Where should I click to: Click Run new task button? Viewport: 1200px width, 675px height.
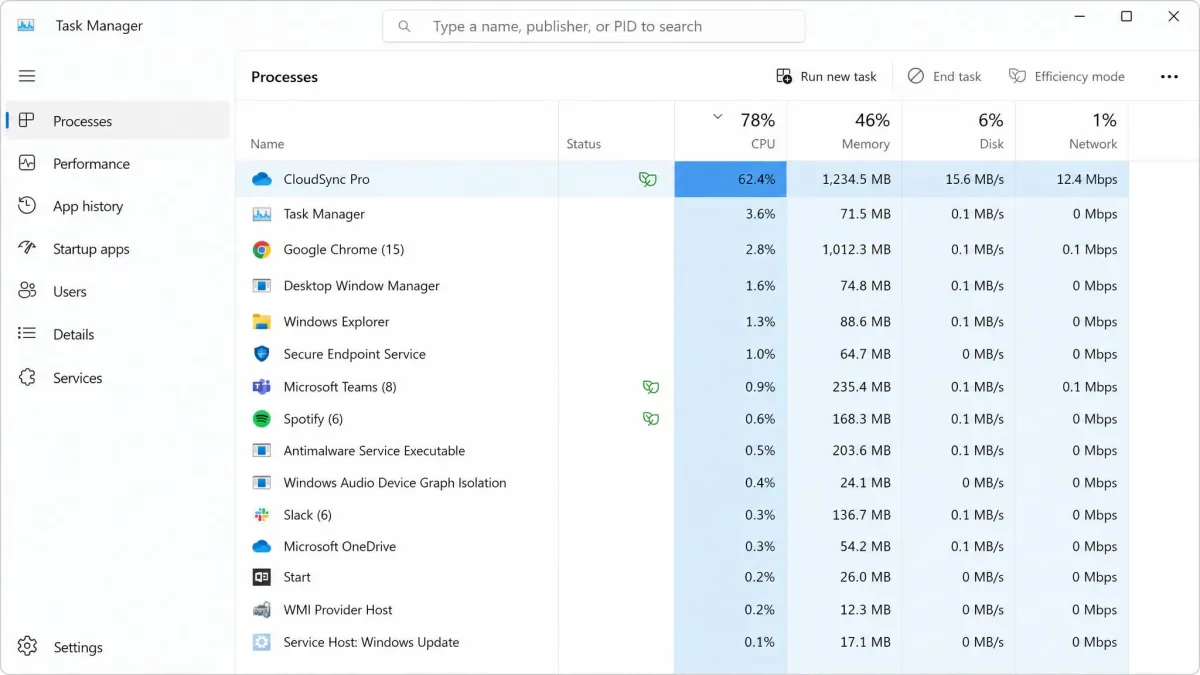tap(827, 77)
